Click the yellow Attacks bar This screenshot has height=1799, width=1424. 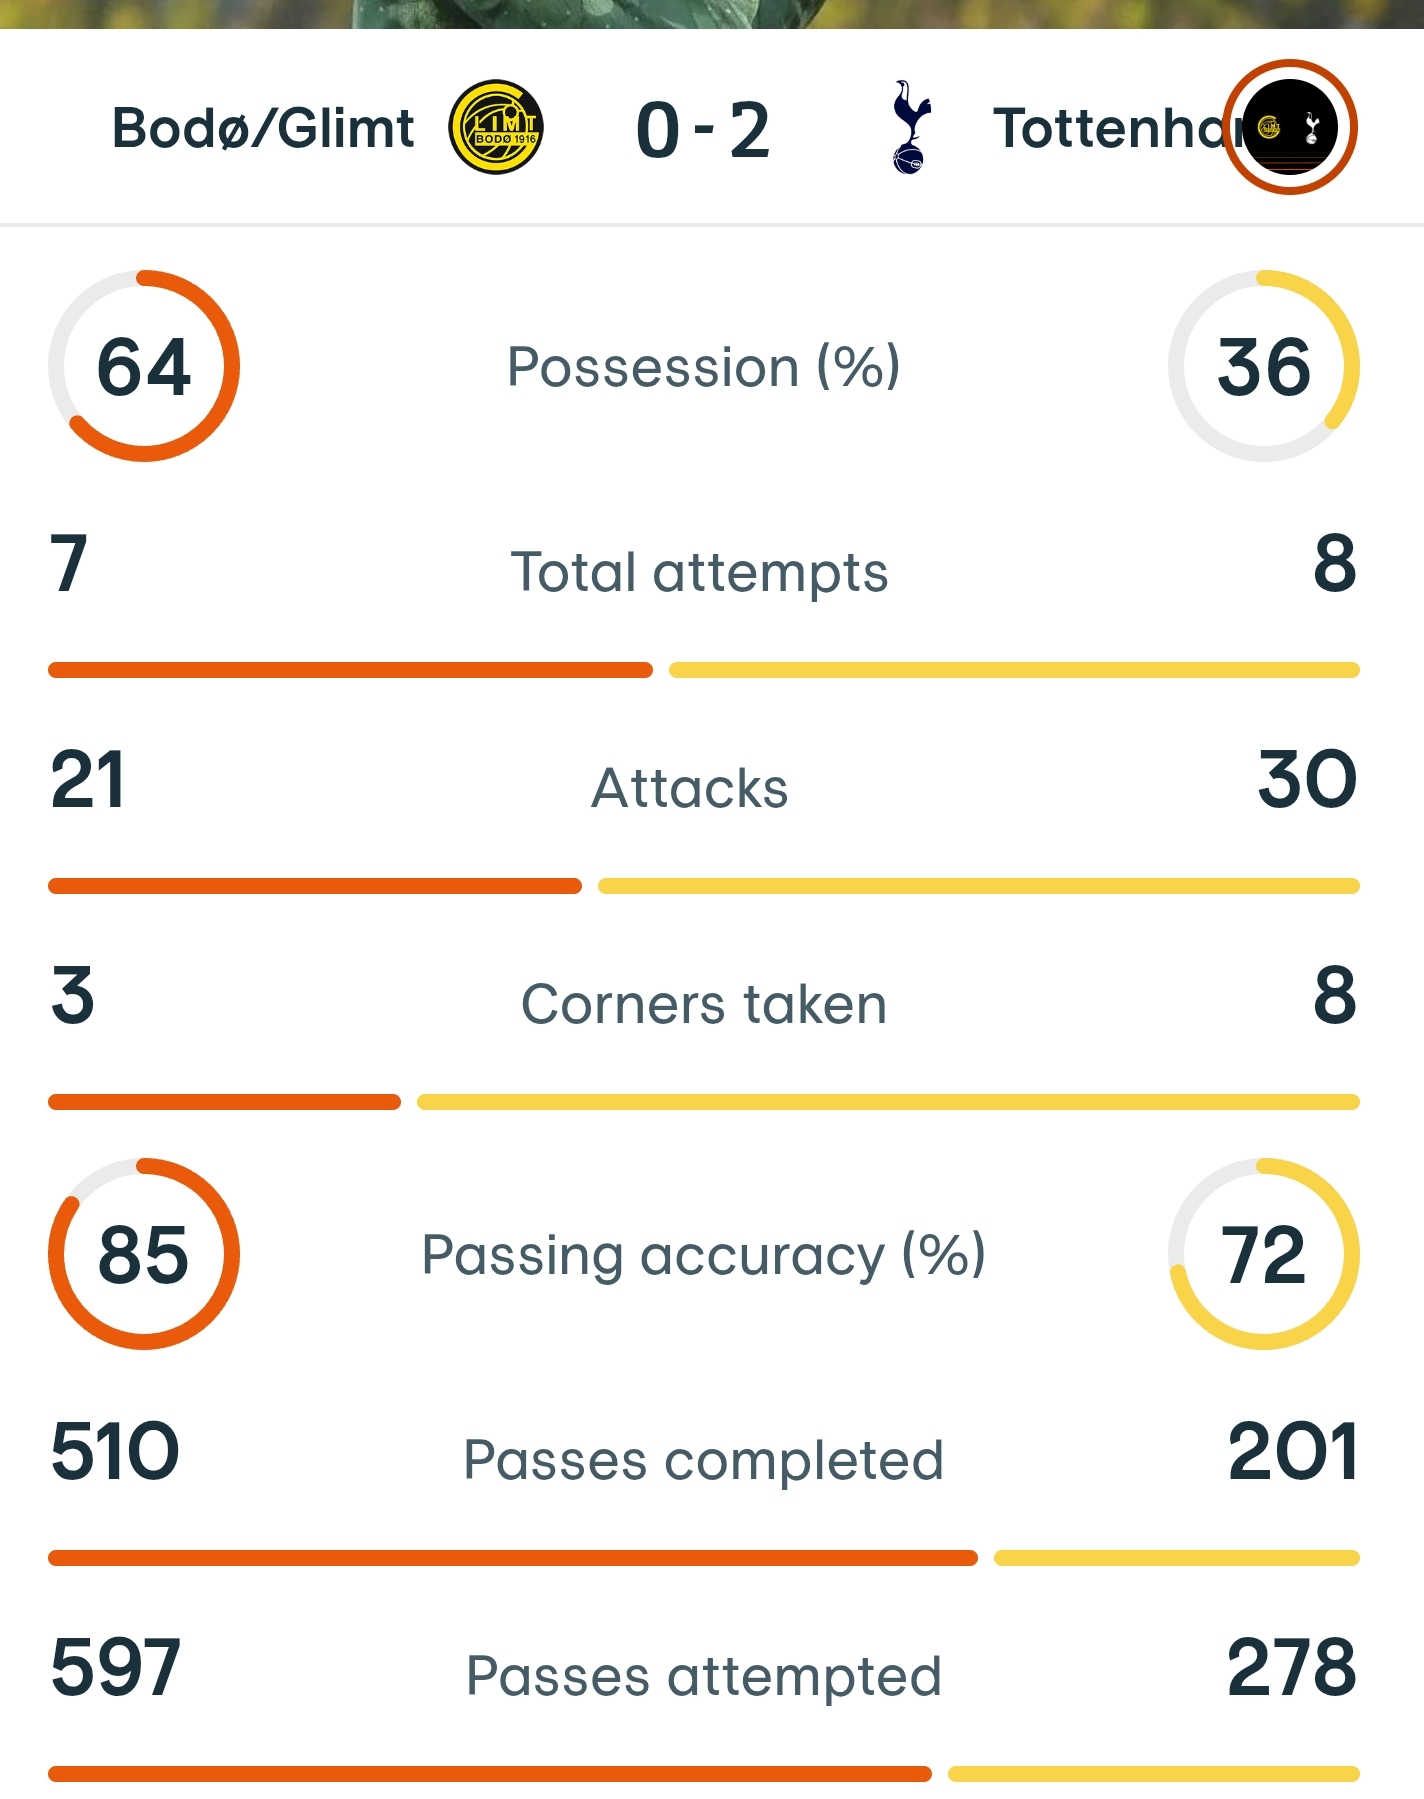coord(978,886)
